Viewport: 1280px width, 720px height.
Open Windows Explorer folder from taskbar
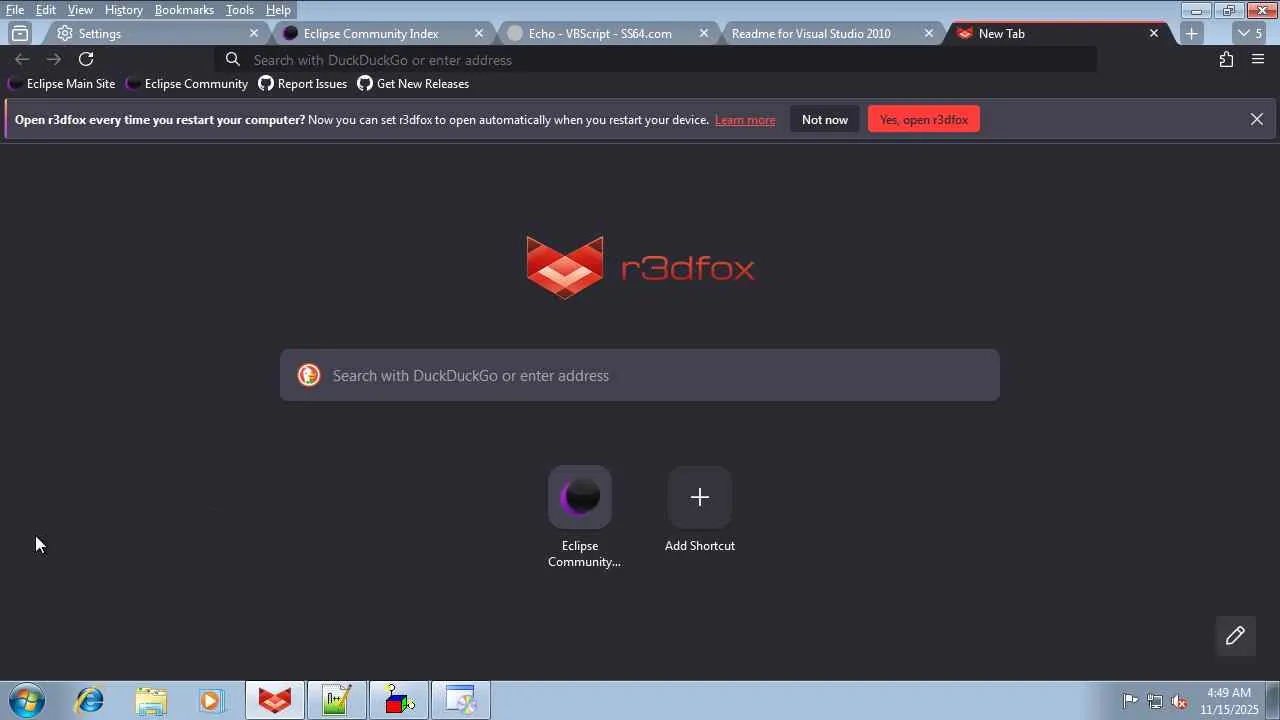[151, 701]
